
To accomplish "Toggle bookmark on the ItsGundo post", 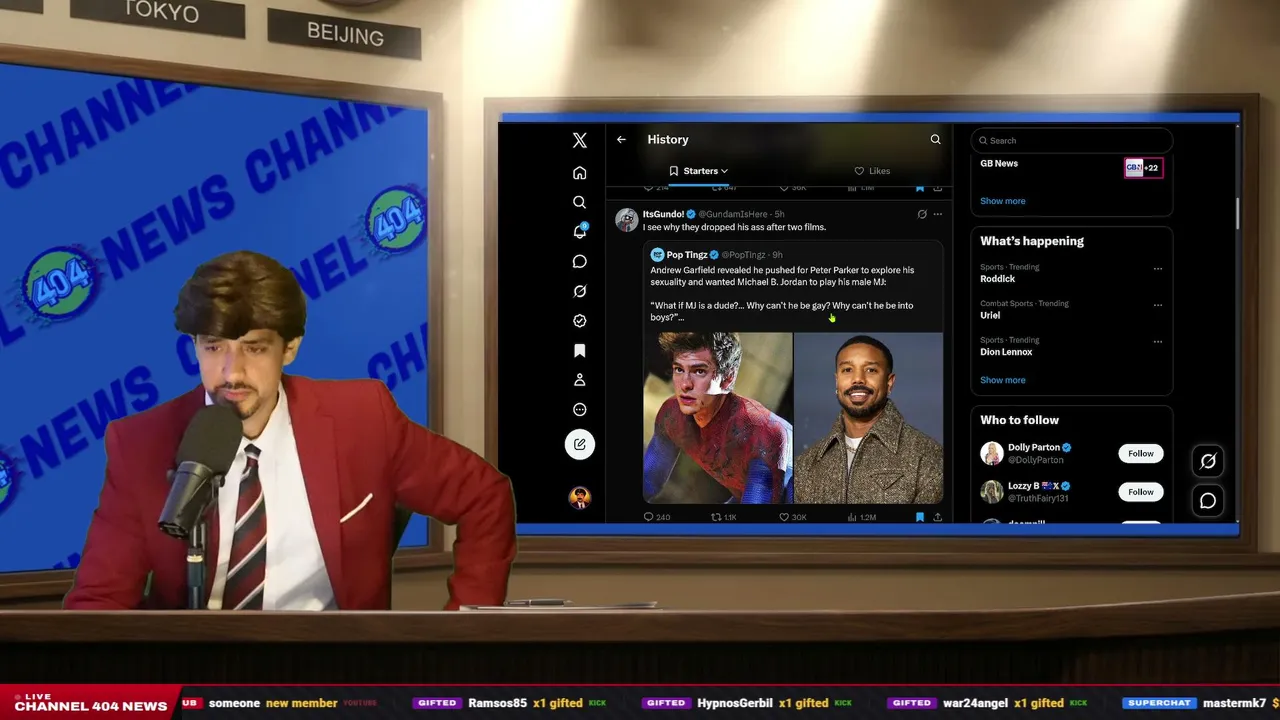I will point(920,517).
